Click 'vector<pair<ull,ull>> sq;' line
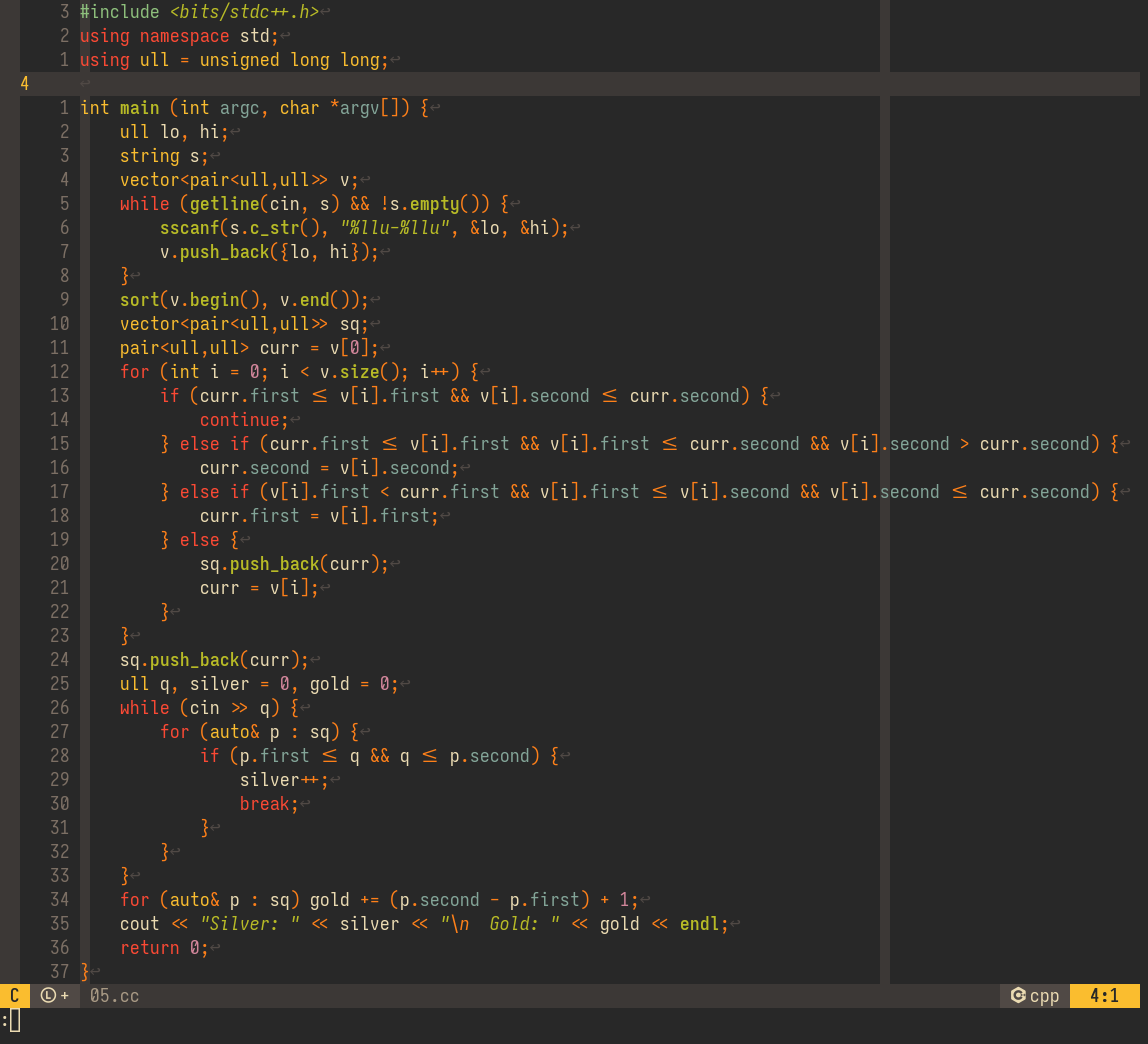 tap(245, 324)
